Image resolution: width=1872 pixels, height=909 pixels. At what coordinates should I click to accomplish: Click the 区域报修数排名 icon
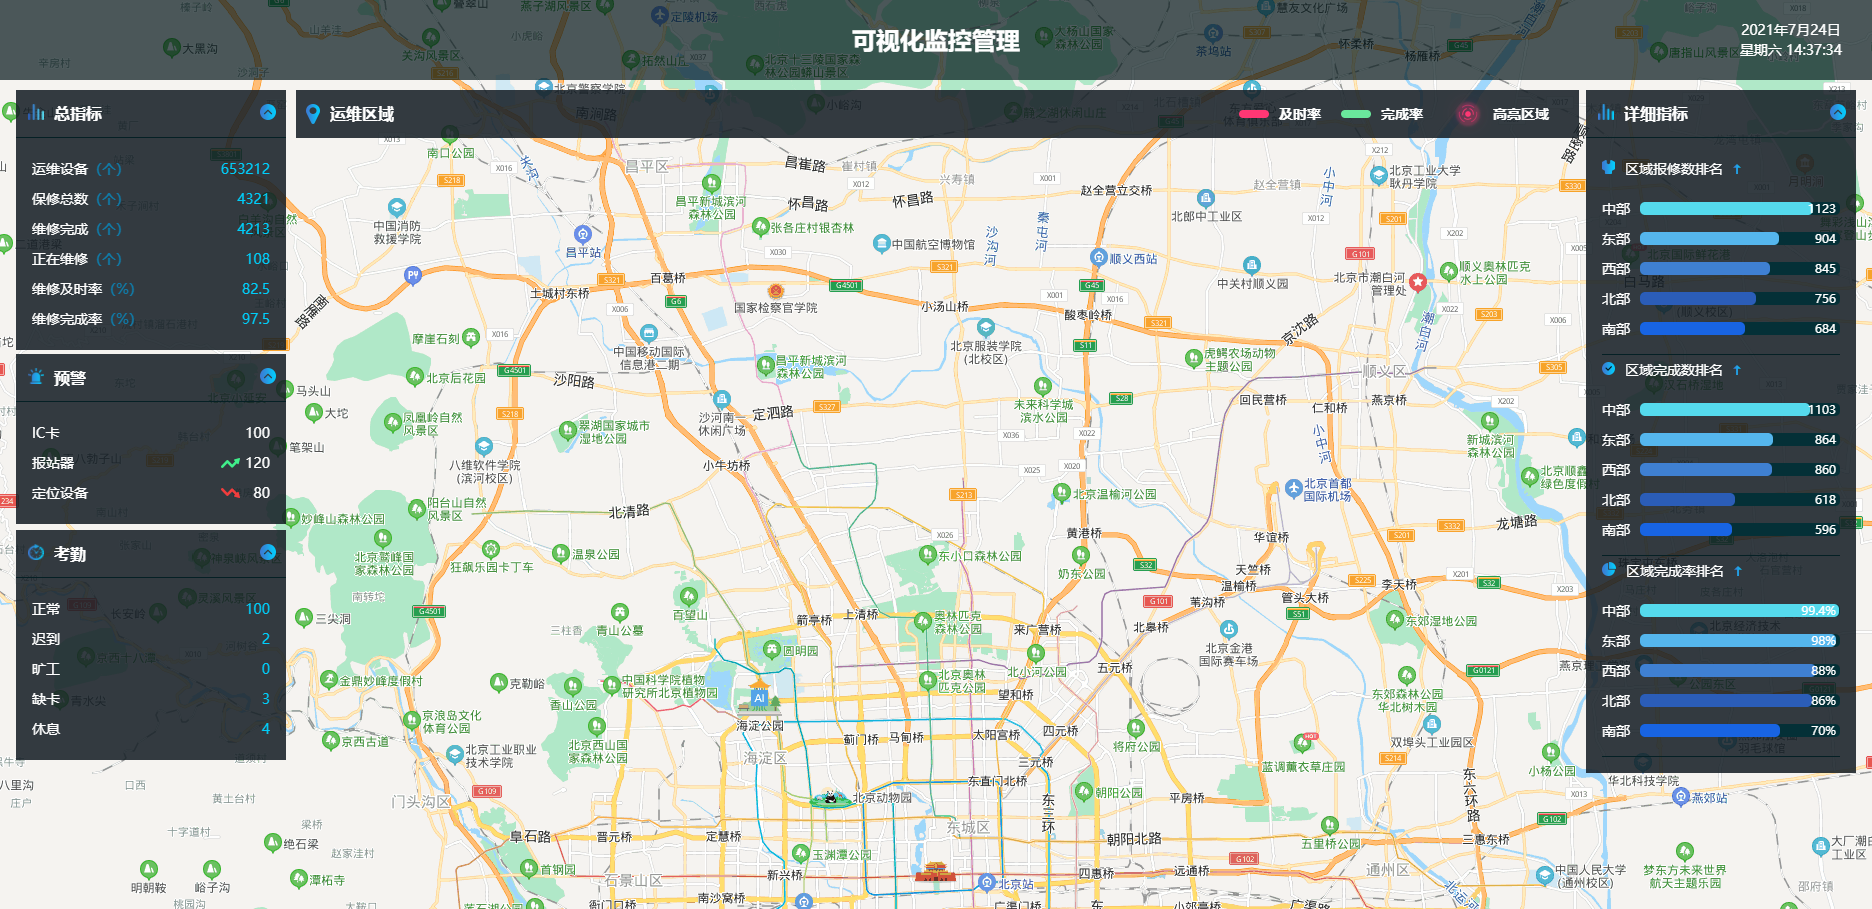1608,168
